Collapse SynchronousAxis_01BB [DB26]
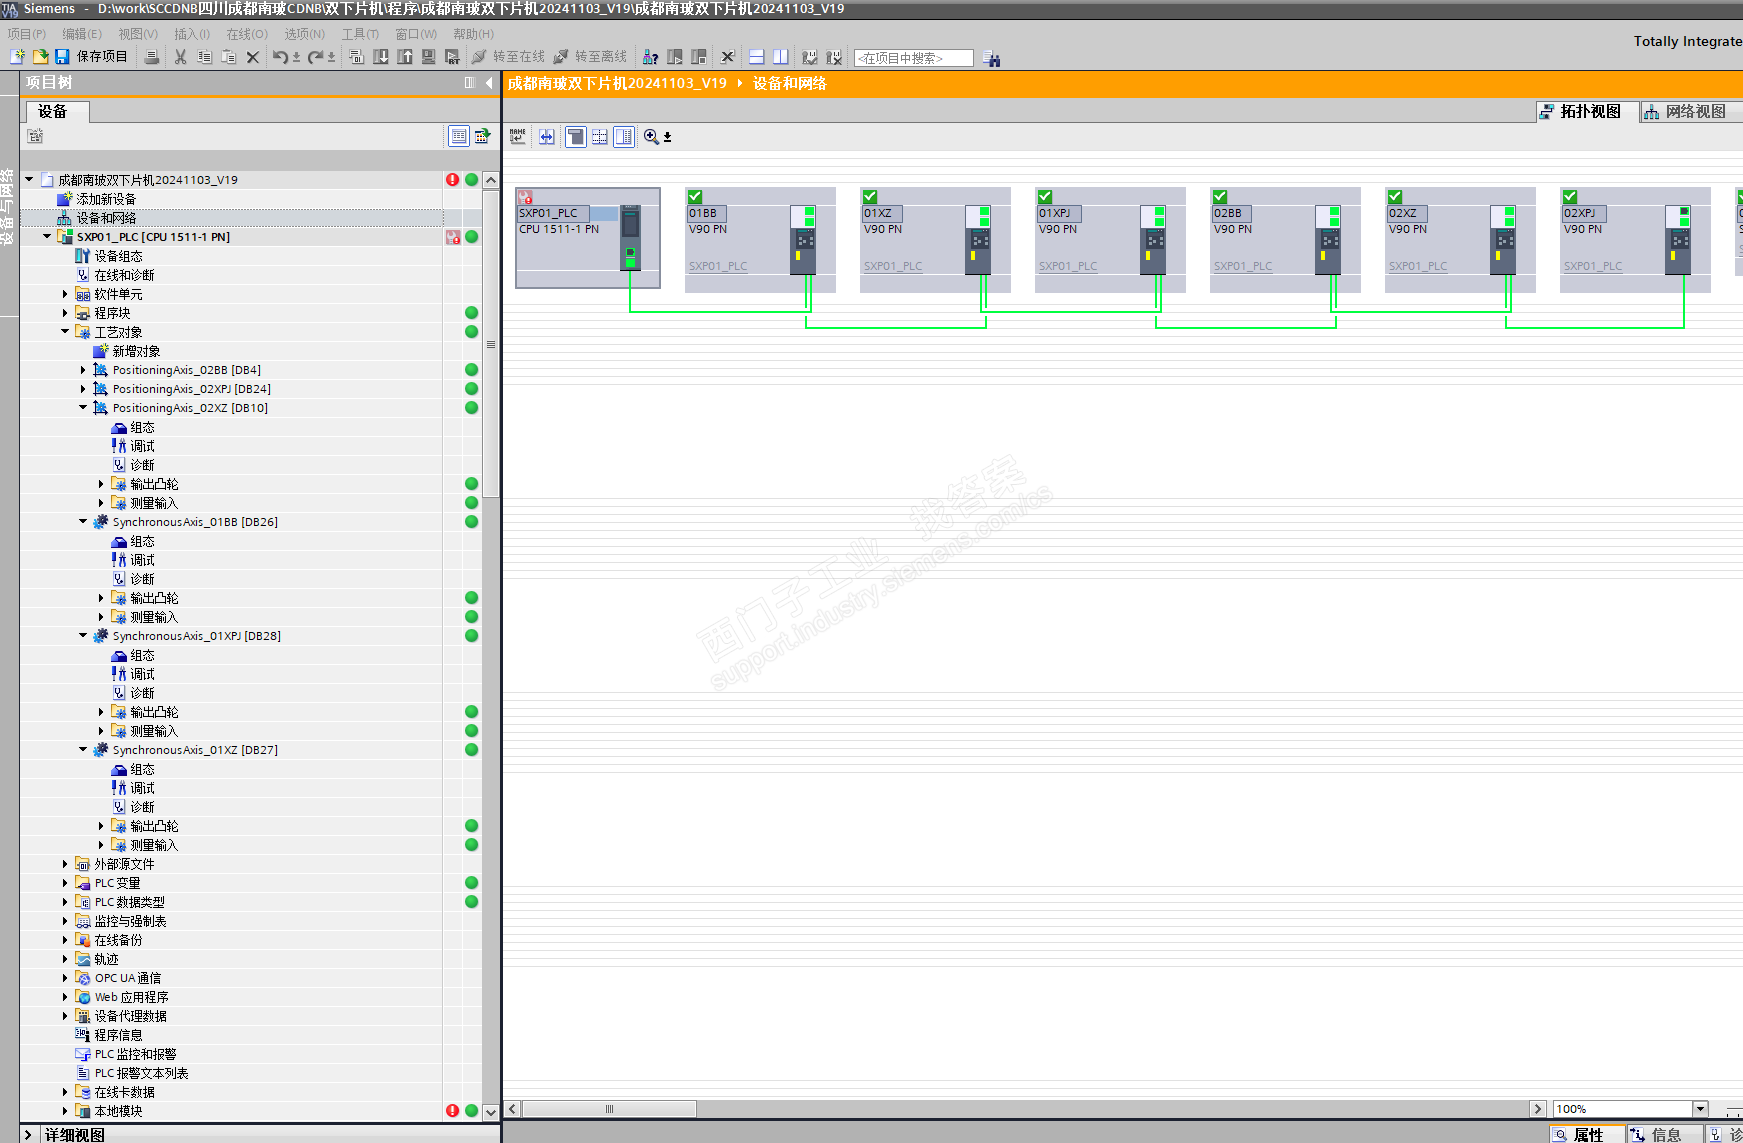This screenshot has width=1743, height=1143. pos(83,522)
